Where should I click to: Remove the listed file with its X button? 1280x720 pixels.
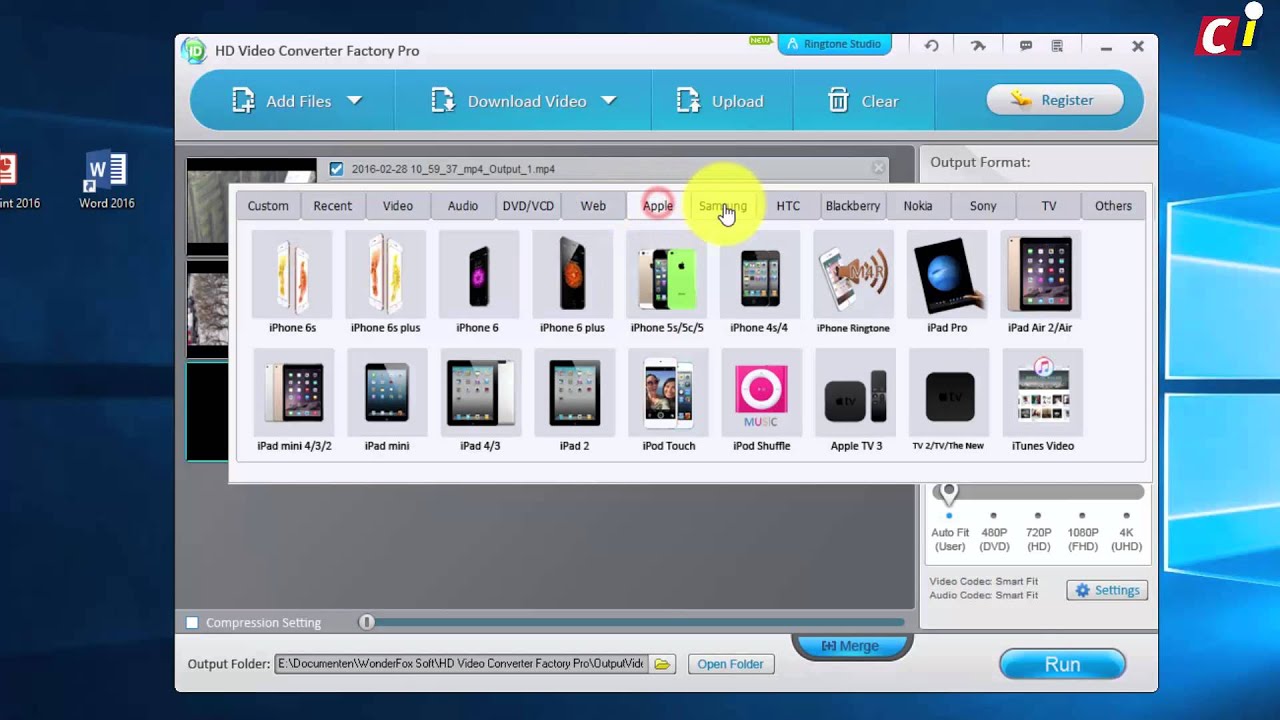(879, 168)
